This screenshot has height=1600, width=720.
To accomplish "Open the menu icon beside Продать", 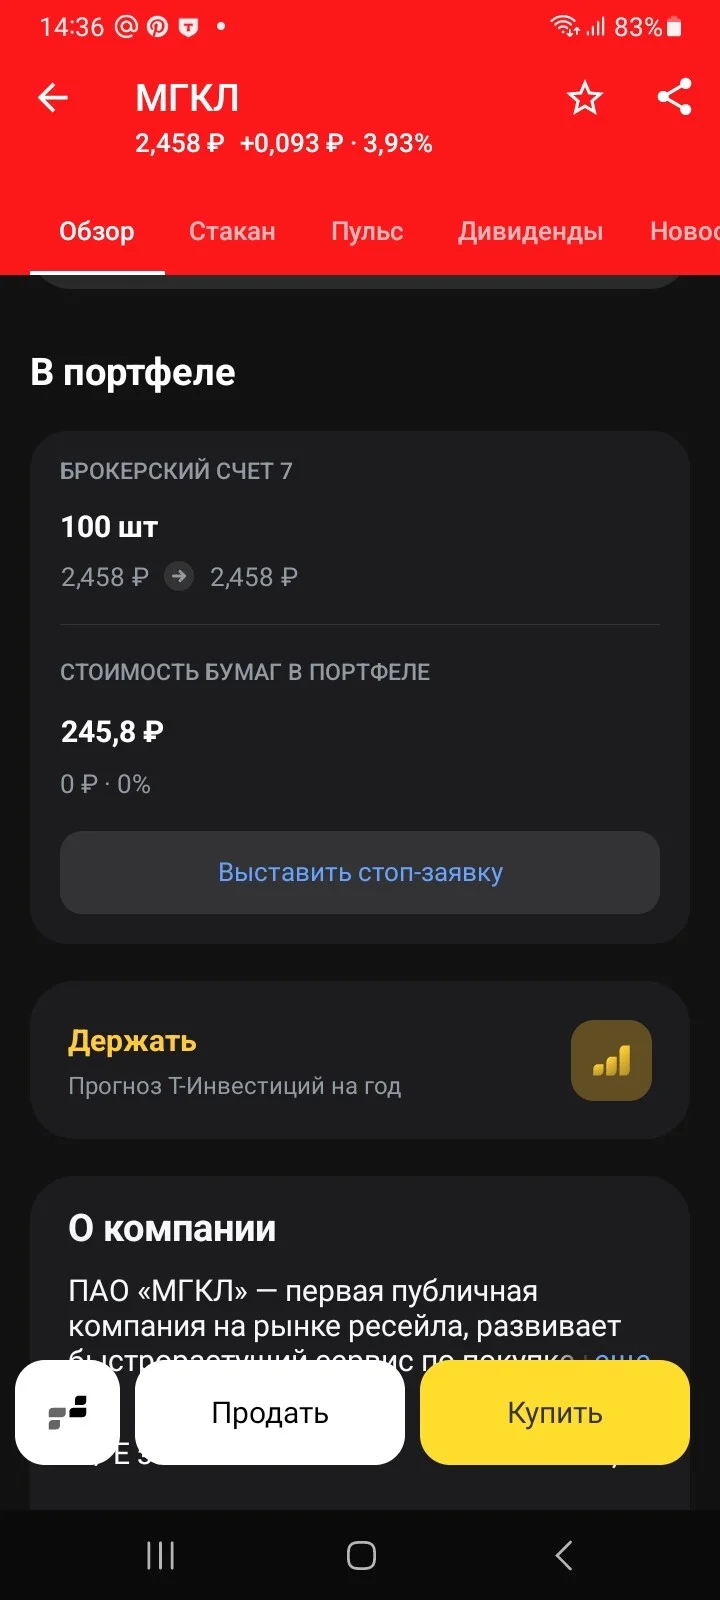I will 68,1412.
